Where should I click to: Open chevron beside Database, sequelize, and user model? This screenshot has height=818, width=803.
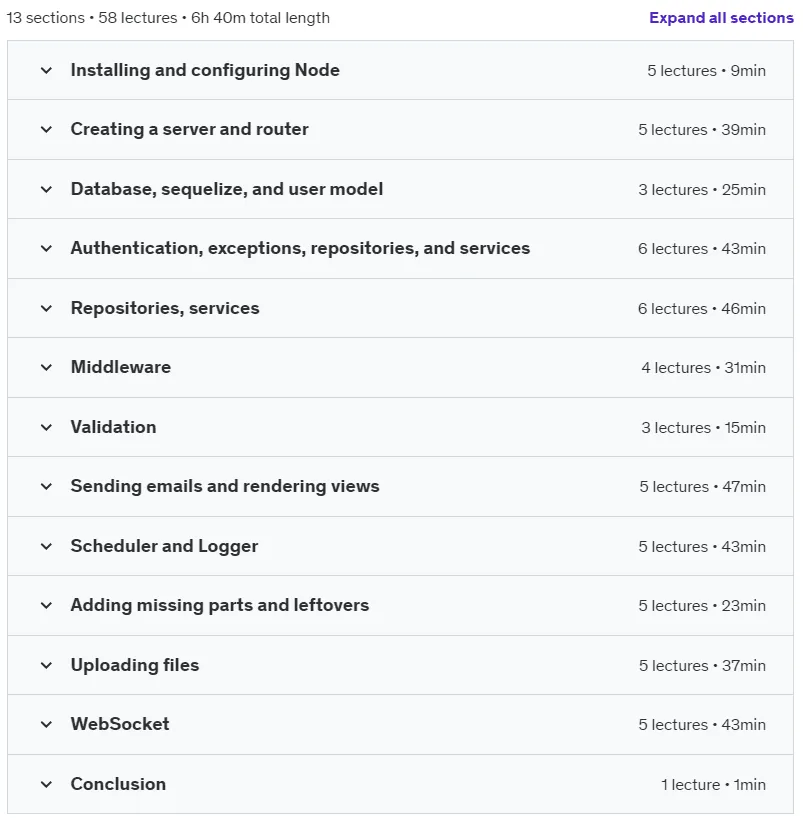point(46,189)
